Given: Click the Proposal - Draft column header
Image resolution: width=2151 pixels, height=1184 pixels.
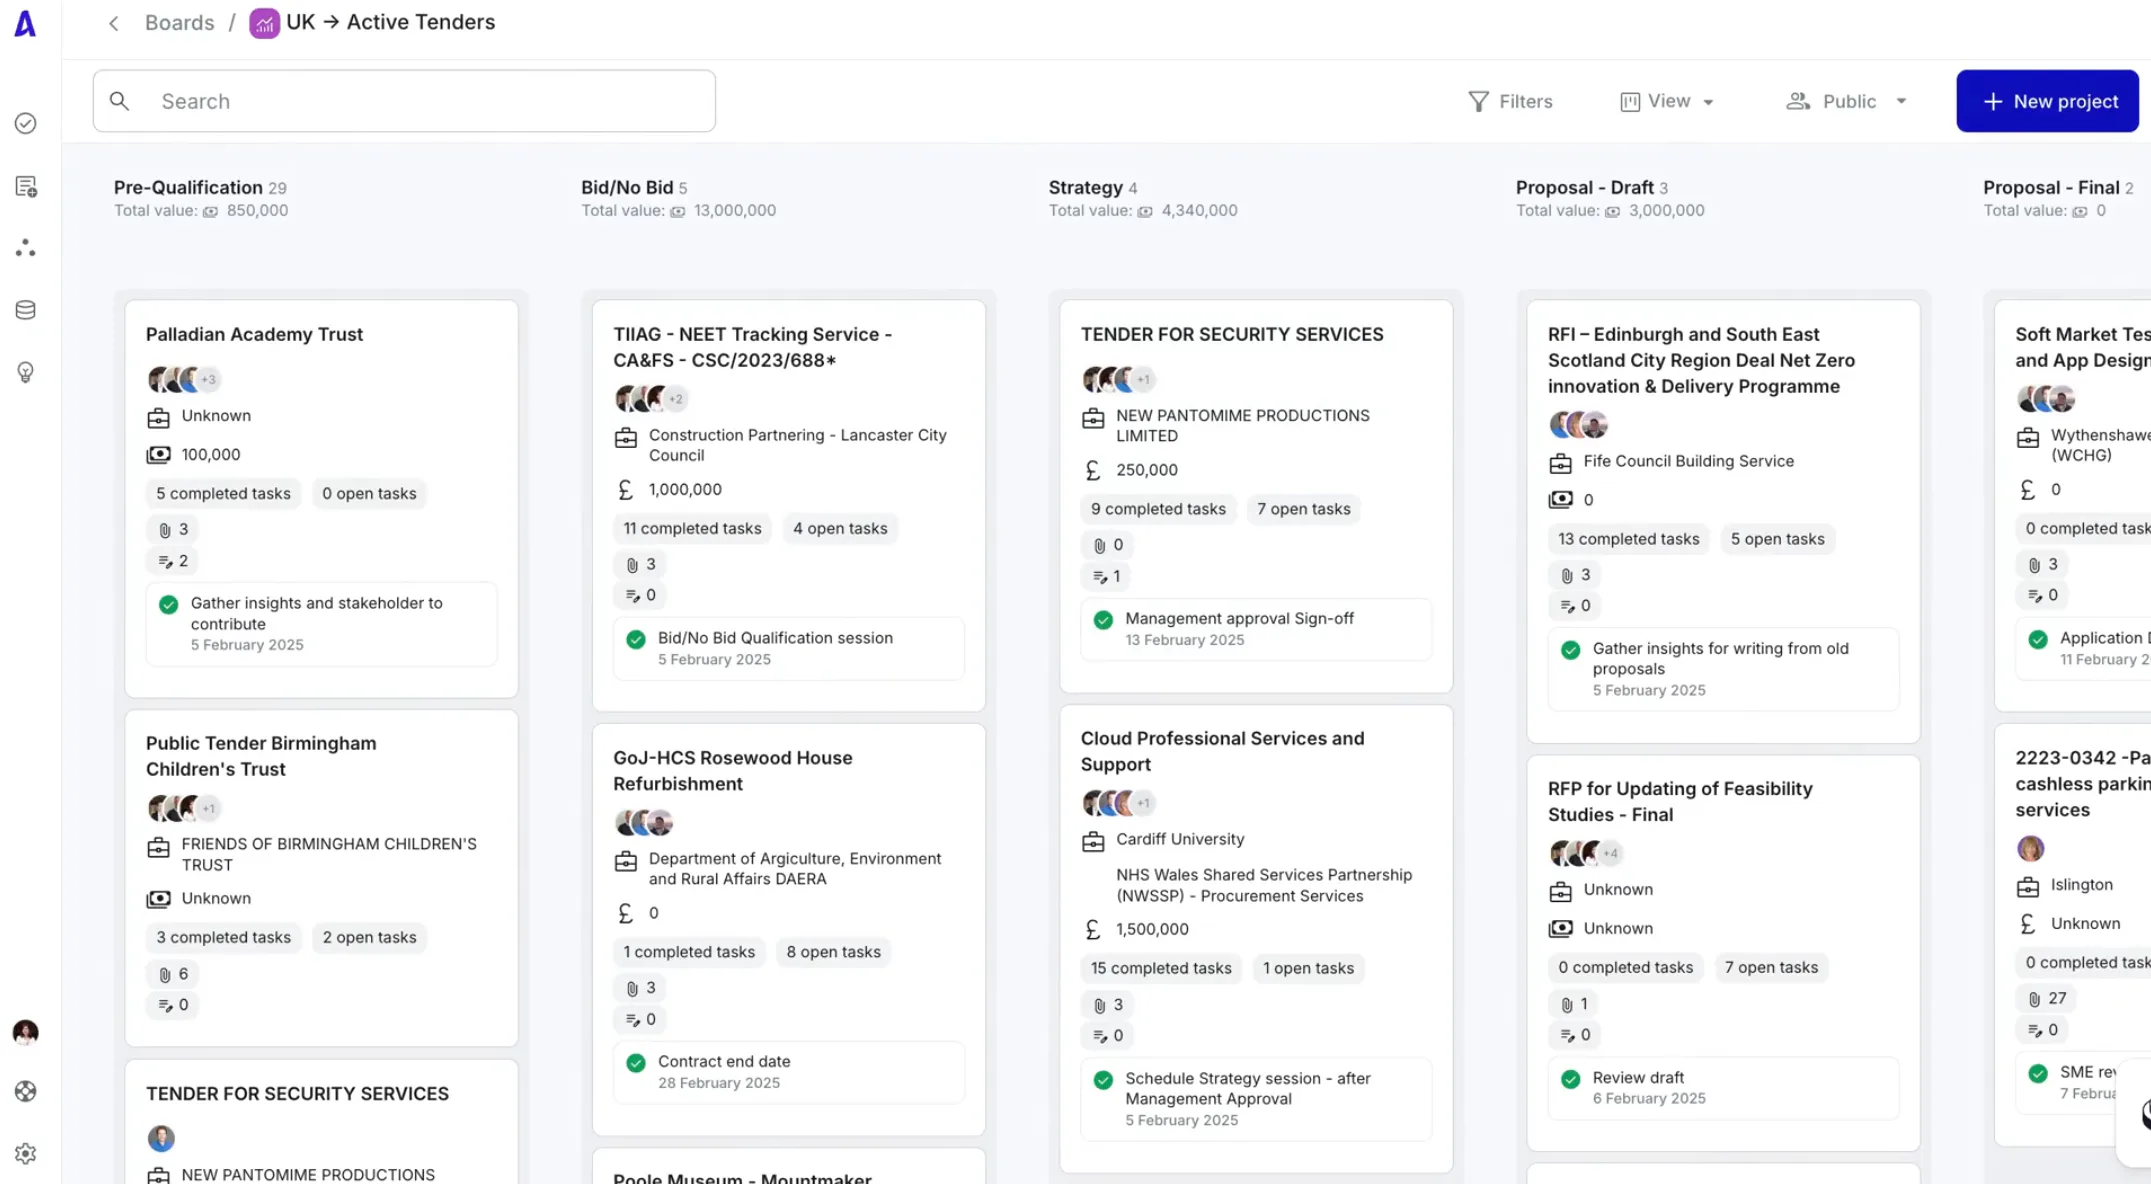Looking at the screenshot, I should tap(1584, 187).
